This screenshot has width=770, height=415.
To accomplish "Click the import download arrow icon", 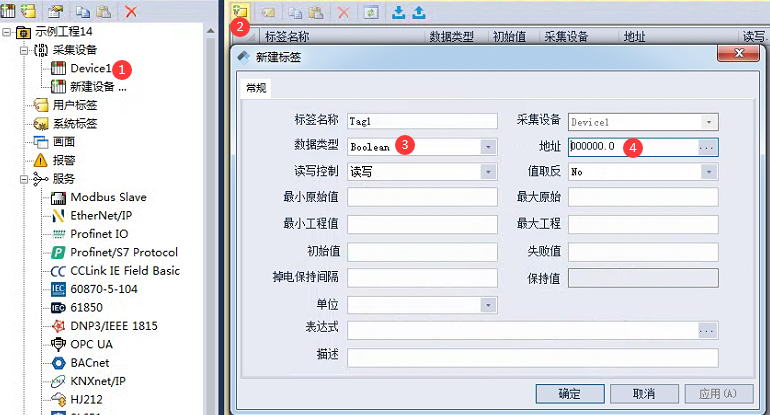I will [399, 12].
